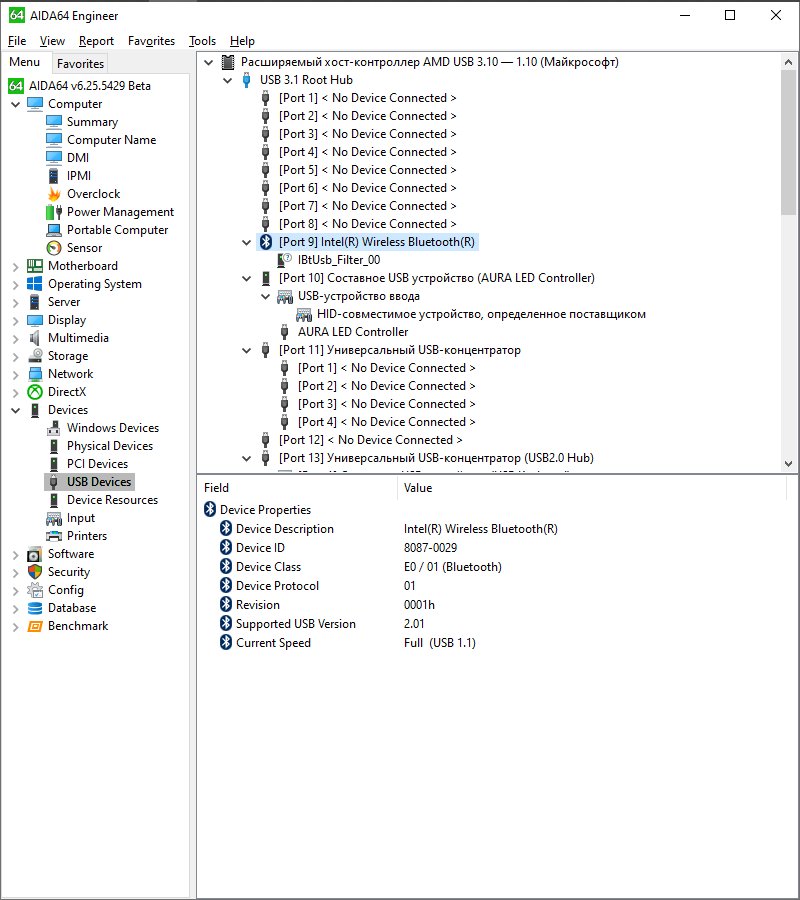The width and height of the screenshot is (800, 900).
Task: Collapse the Port 11 USB hub node
Action: 247,351
